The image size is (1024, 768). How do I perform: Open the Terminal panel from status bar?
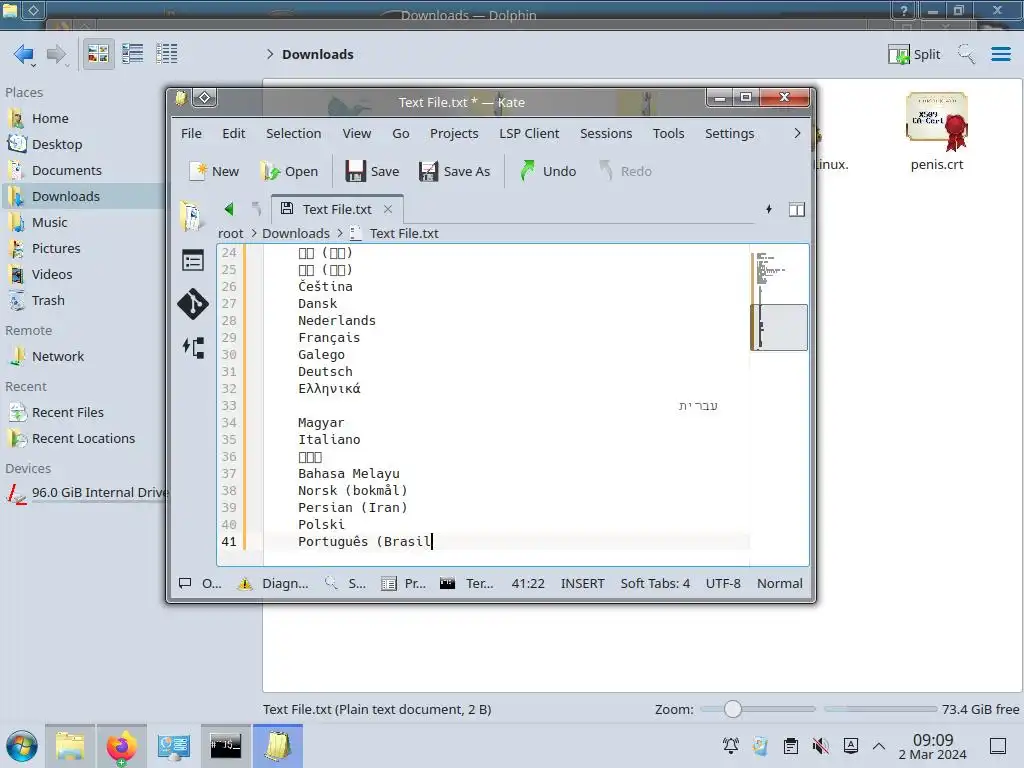[x=466, y=583]
